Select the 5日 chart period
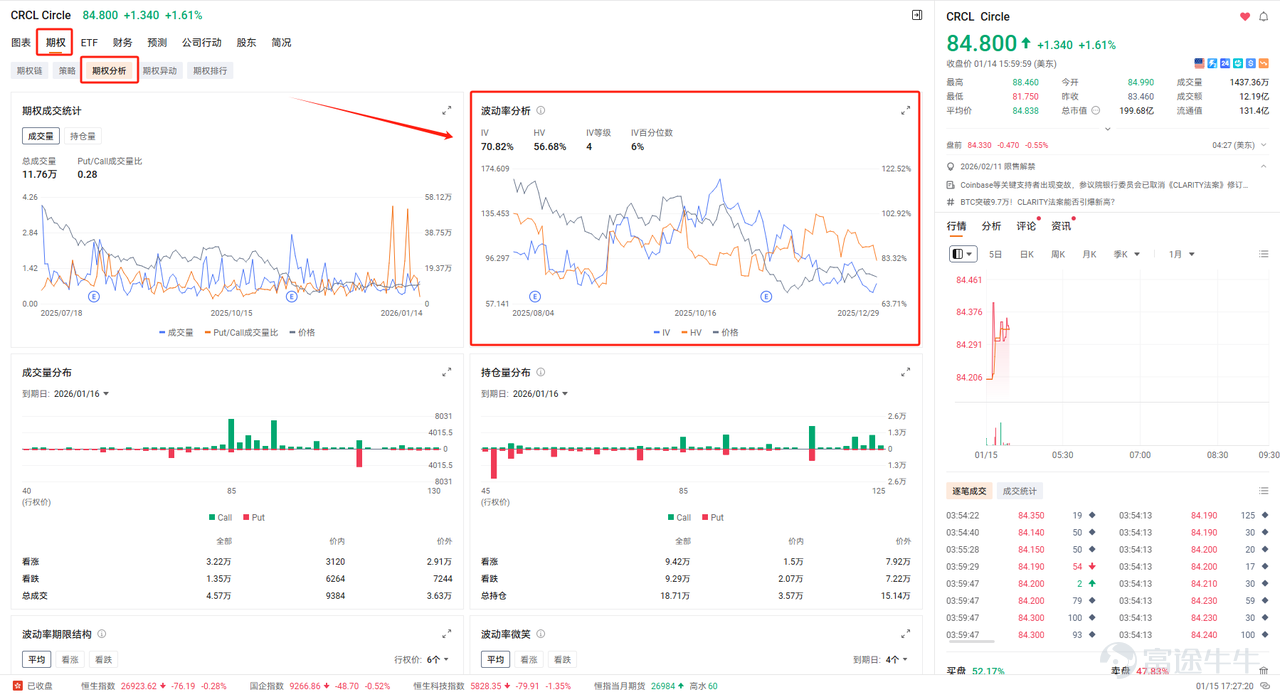This screenshot has width=1280, height=697. point(996,254)
